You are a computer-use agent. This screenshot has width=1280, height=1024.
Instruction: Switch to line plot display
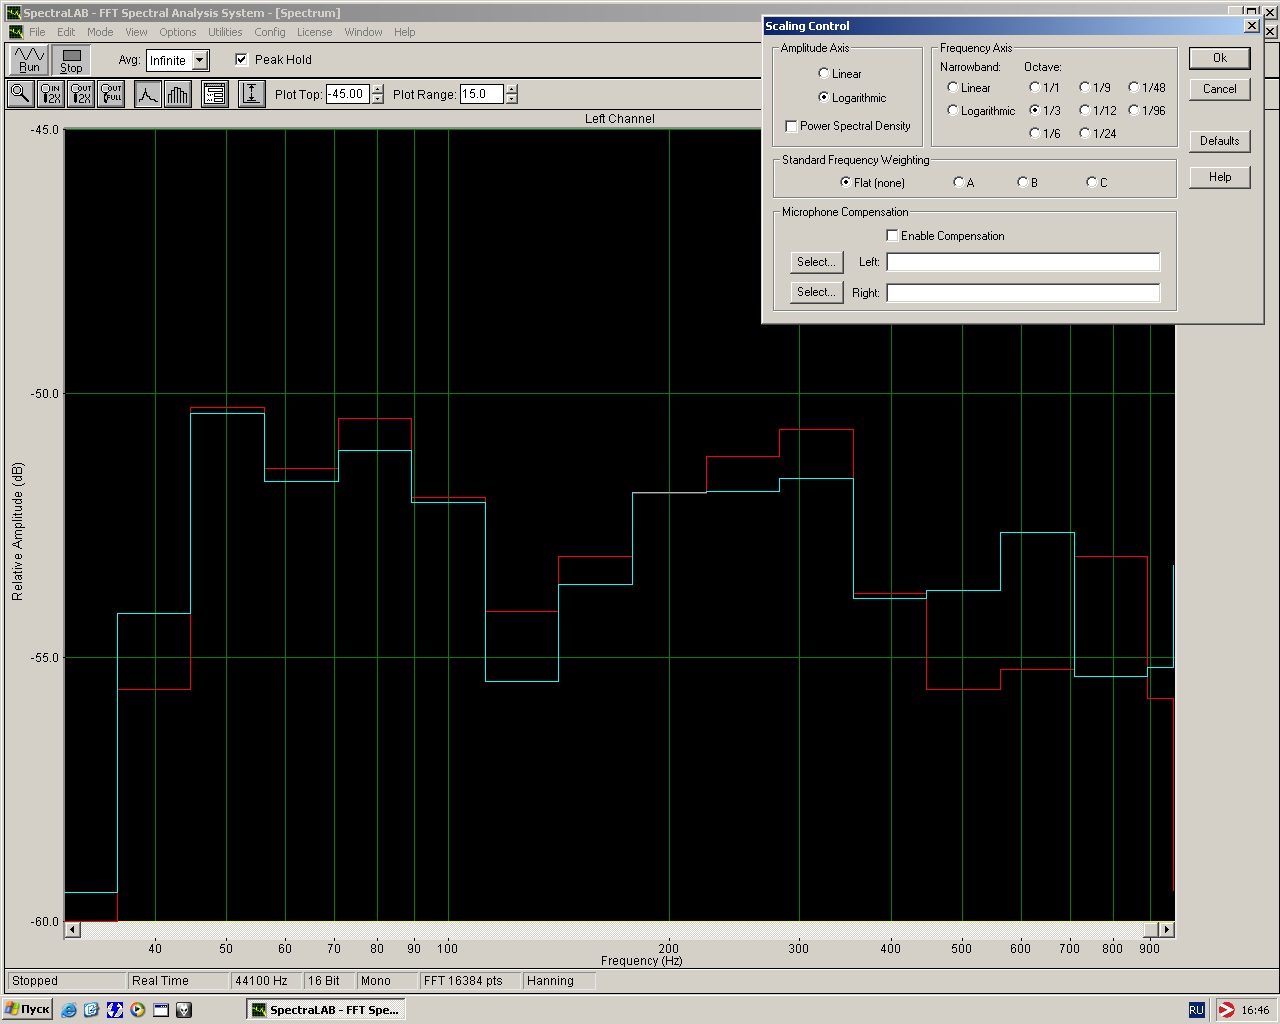coord(148,94)
